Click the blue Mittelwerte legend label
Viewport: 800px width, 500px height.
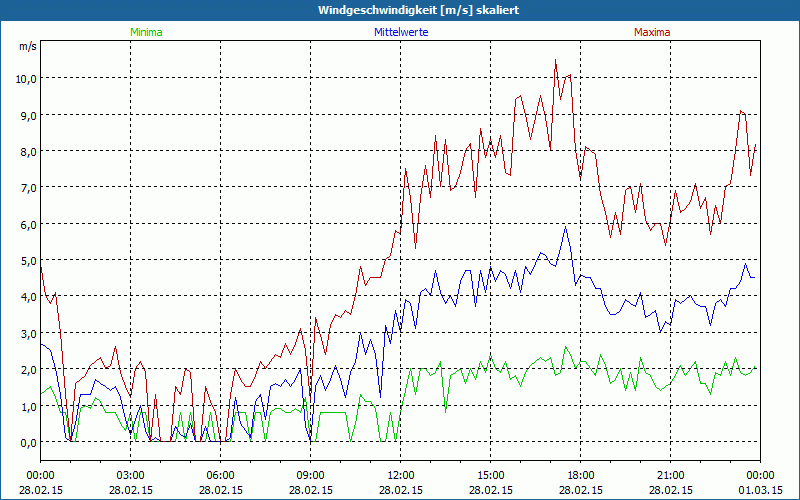(401, 32)
